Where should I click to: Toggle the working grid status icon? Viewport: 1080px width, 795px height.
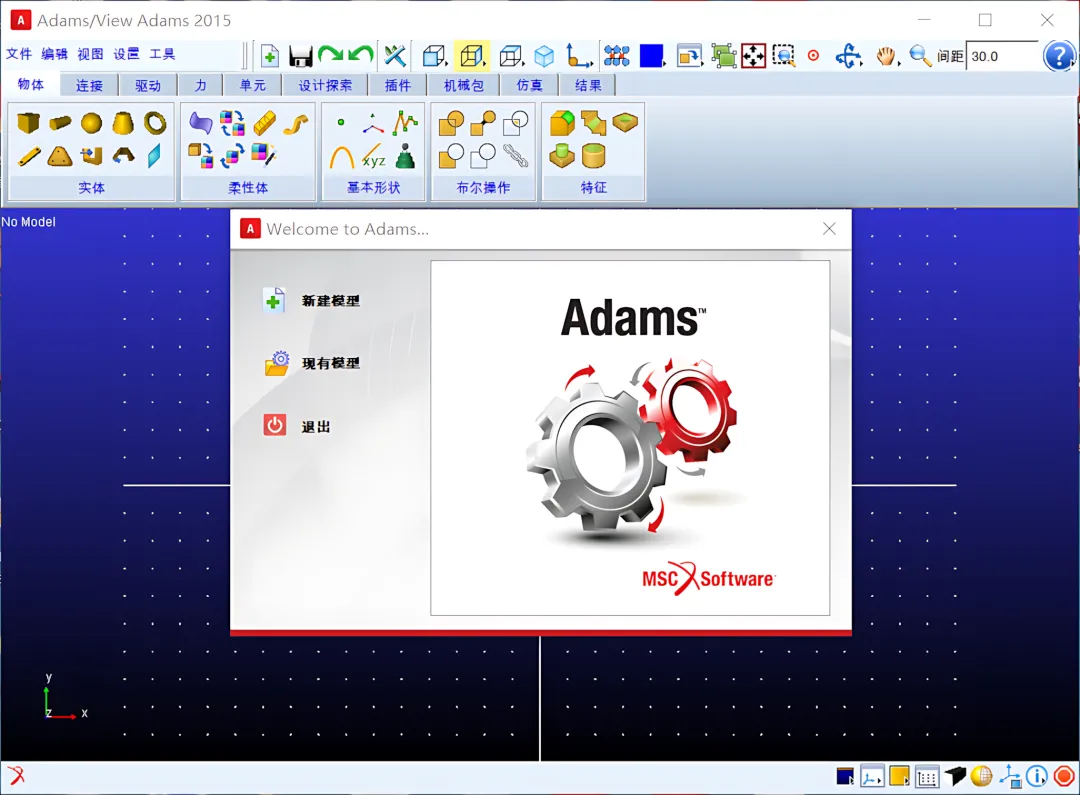coord(927,777)
